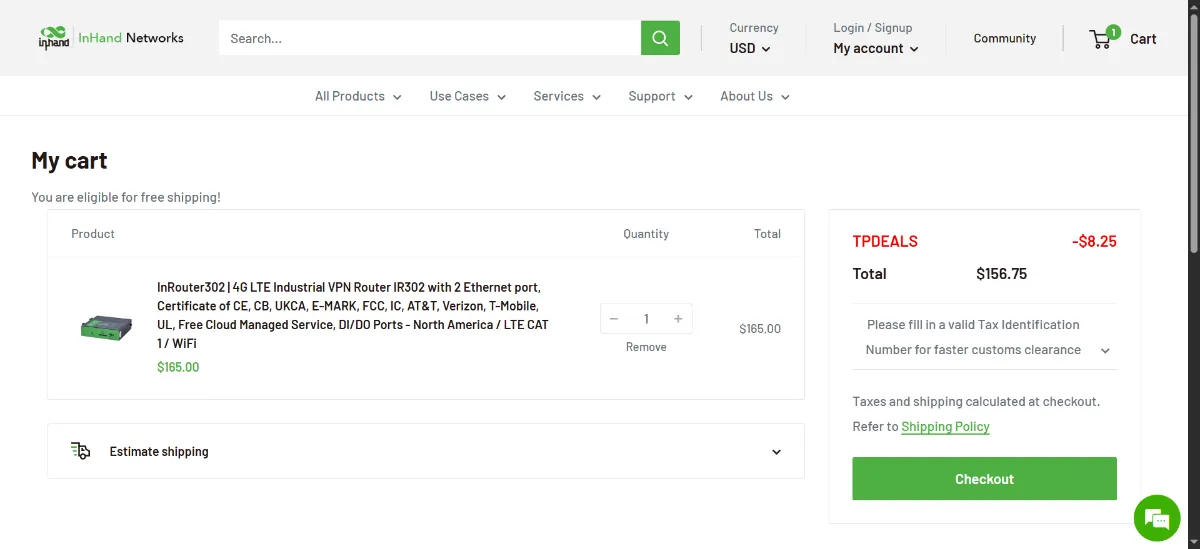Click the $165.00 line total in table
1200x549 pixels.
pyautogui.click(x=760, y=329)
